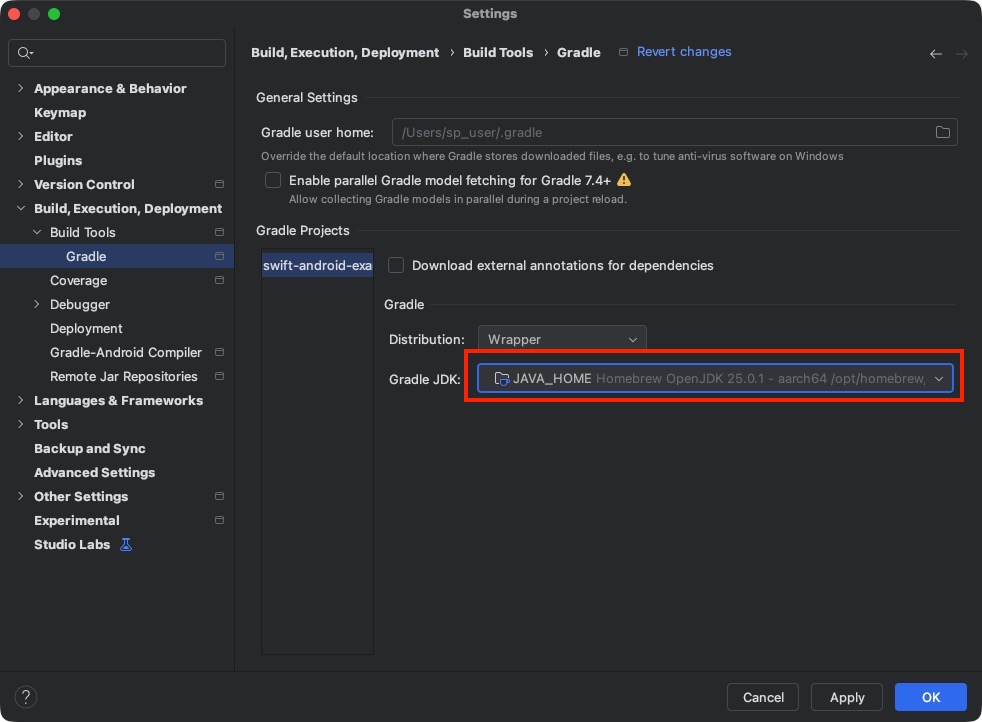Screen dimensions: 982x722
Task: Open the Gradle JDK dropdown
Action: coord(714,378)
